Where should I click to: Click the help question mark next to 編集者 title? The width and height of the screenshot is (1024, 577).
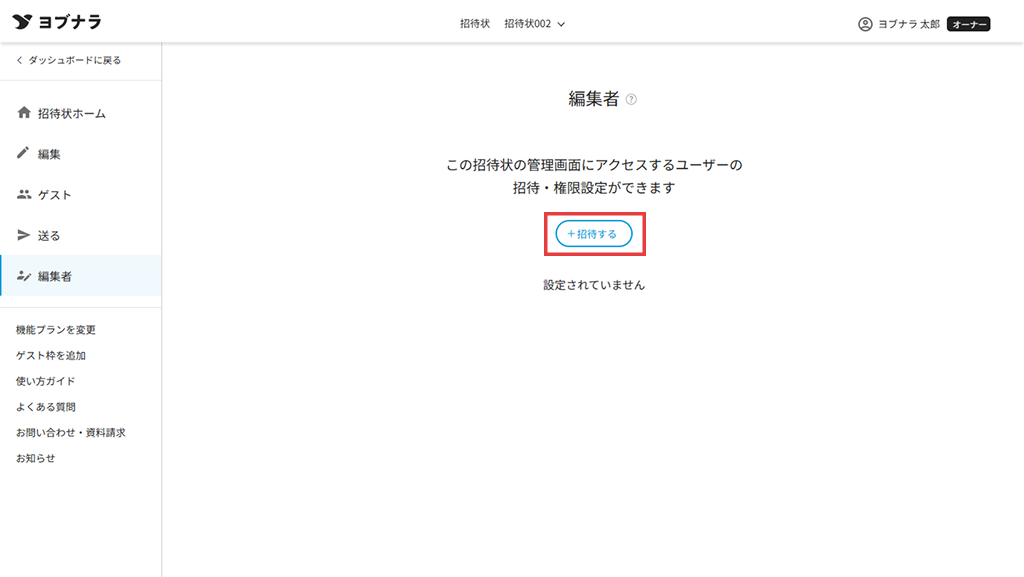[631, 99]
